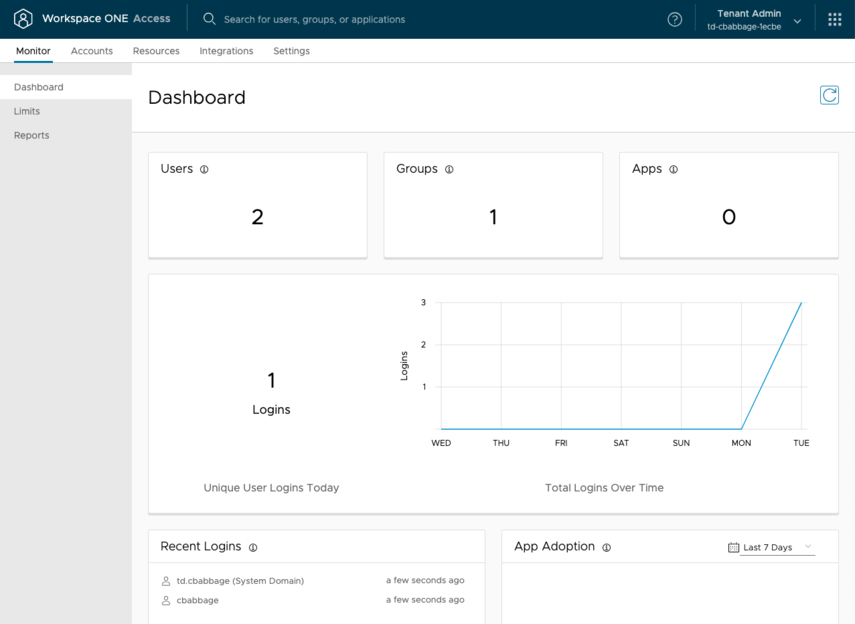Switch to the Accounts tab
Viewport: 855px width, 624px height.
tap(92, 51)
